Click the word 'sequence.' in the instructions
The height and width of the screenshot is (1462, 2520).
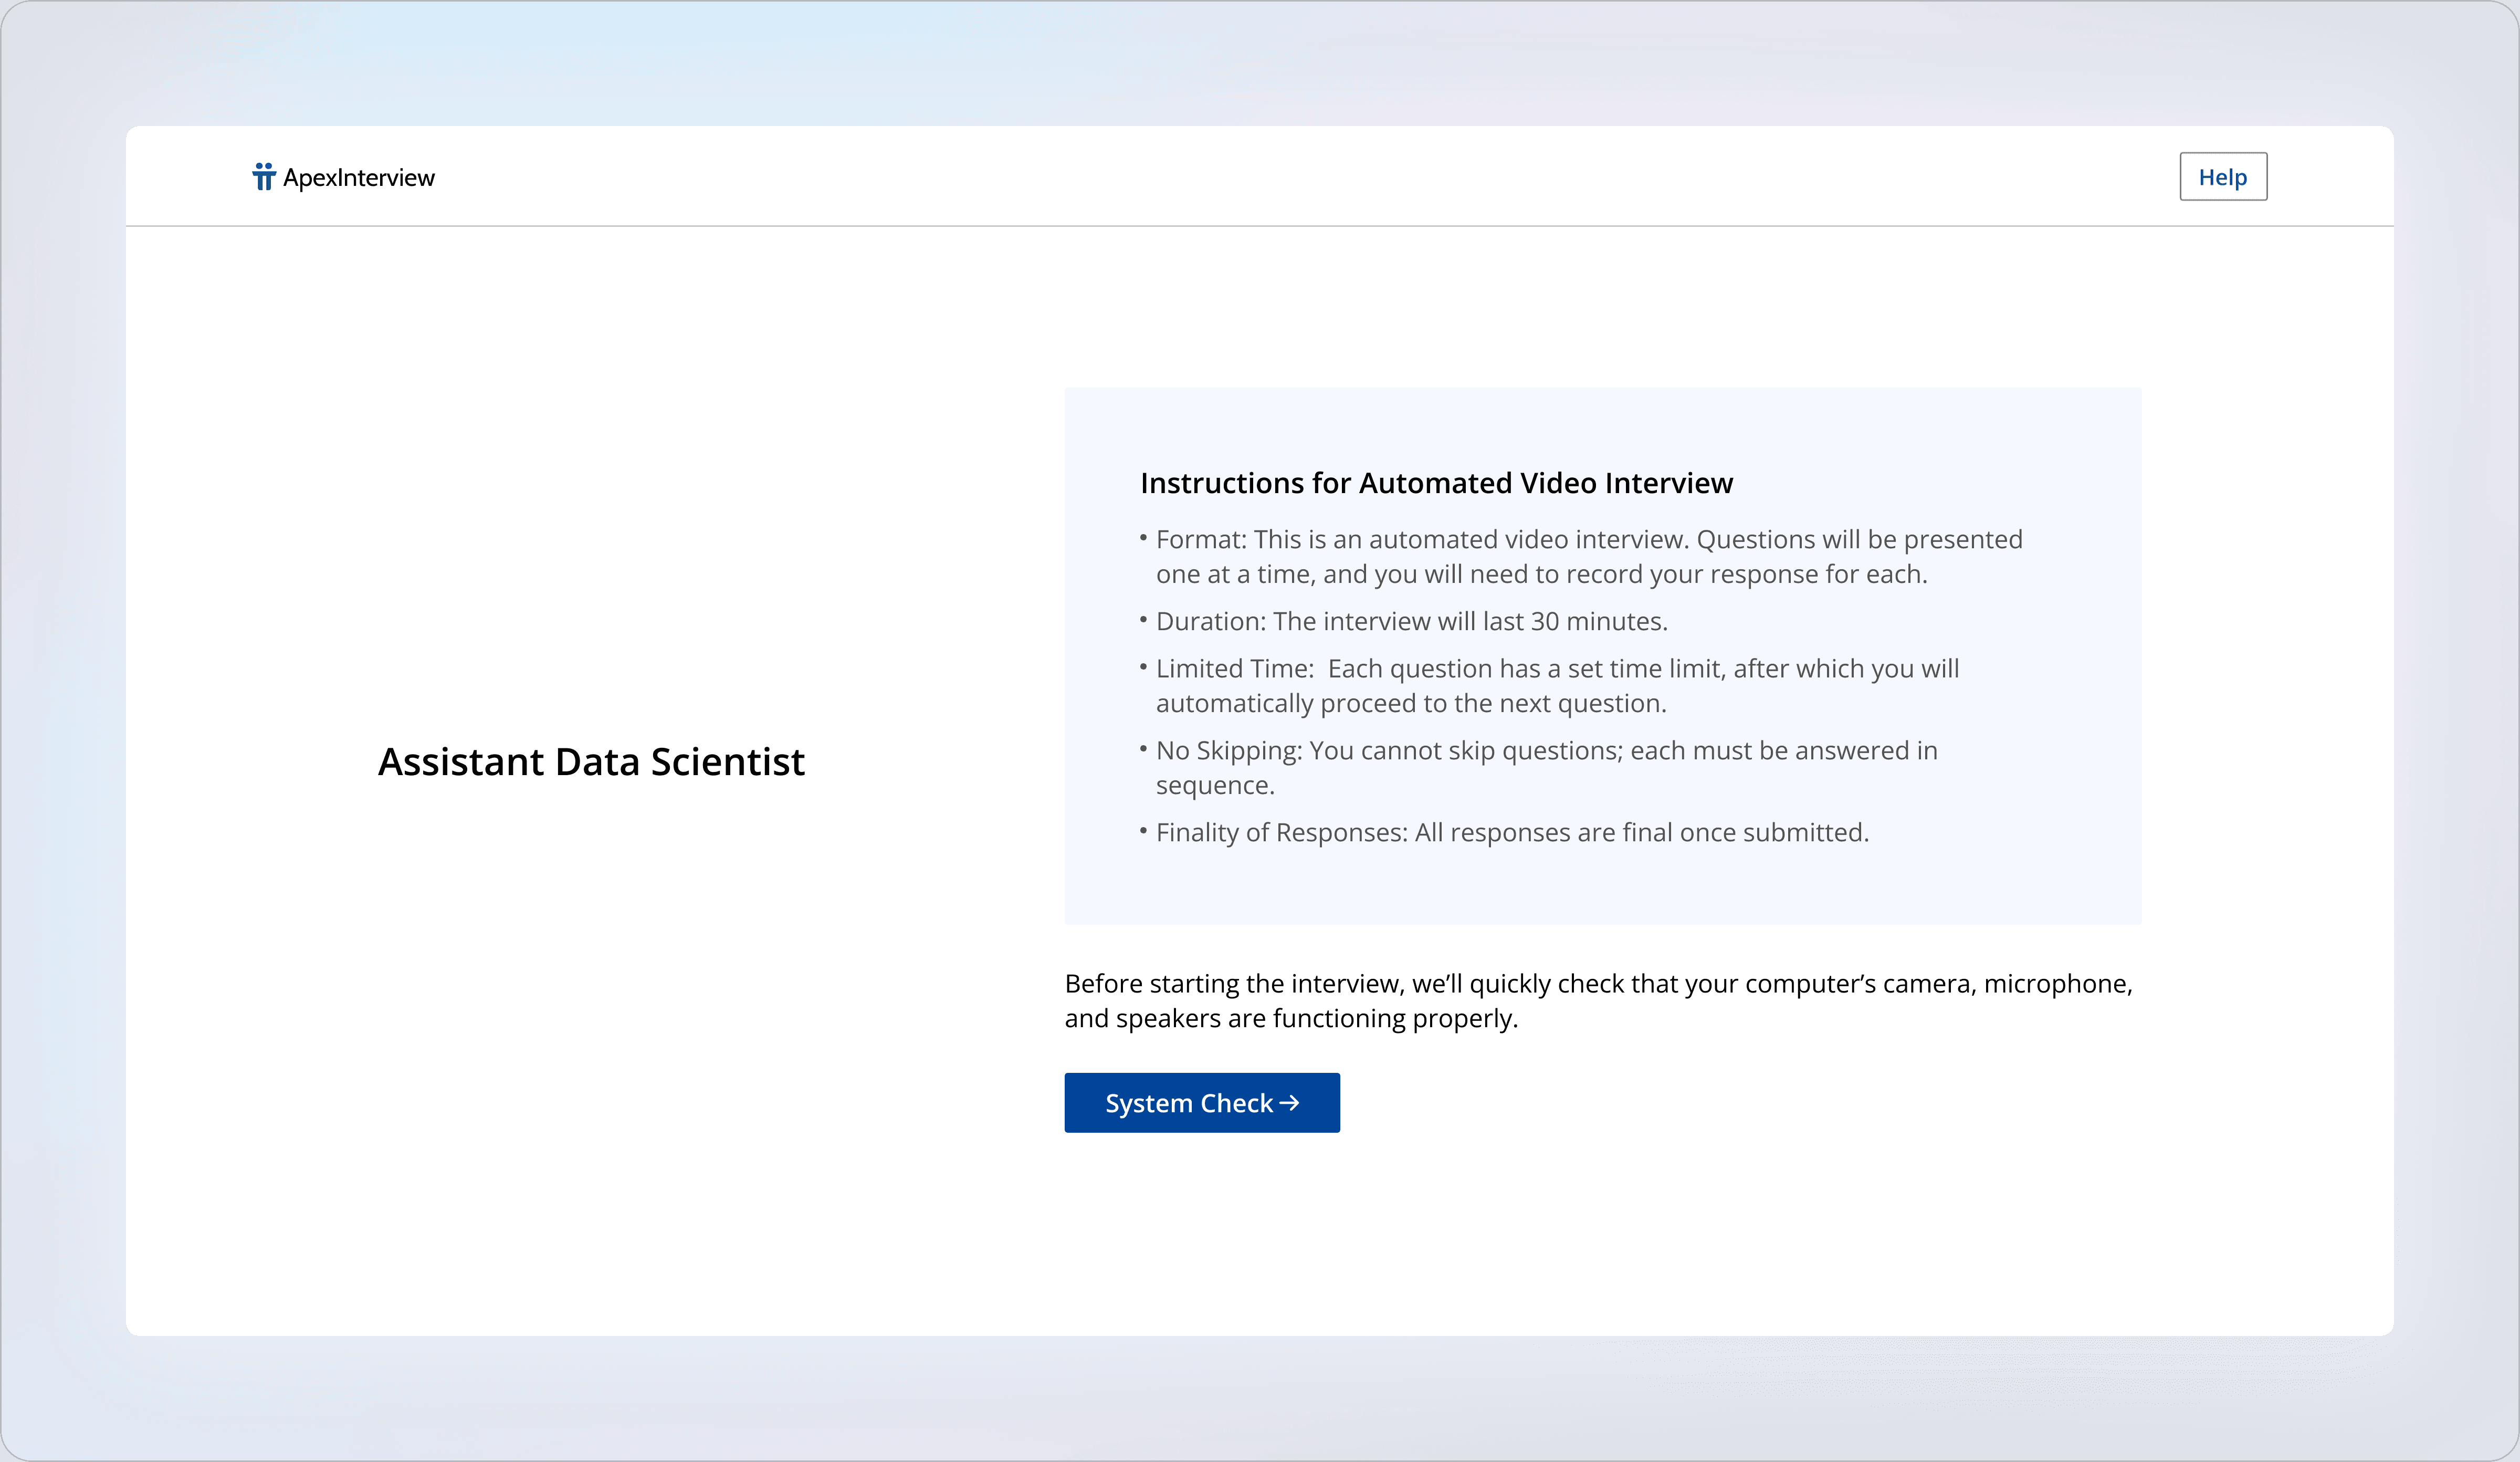pyautogui.click(x=1215, y=786)
